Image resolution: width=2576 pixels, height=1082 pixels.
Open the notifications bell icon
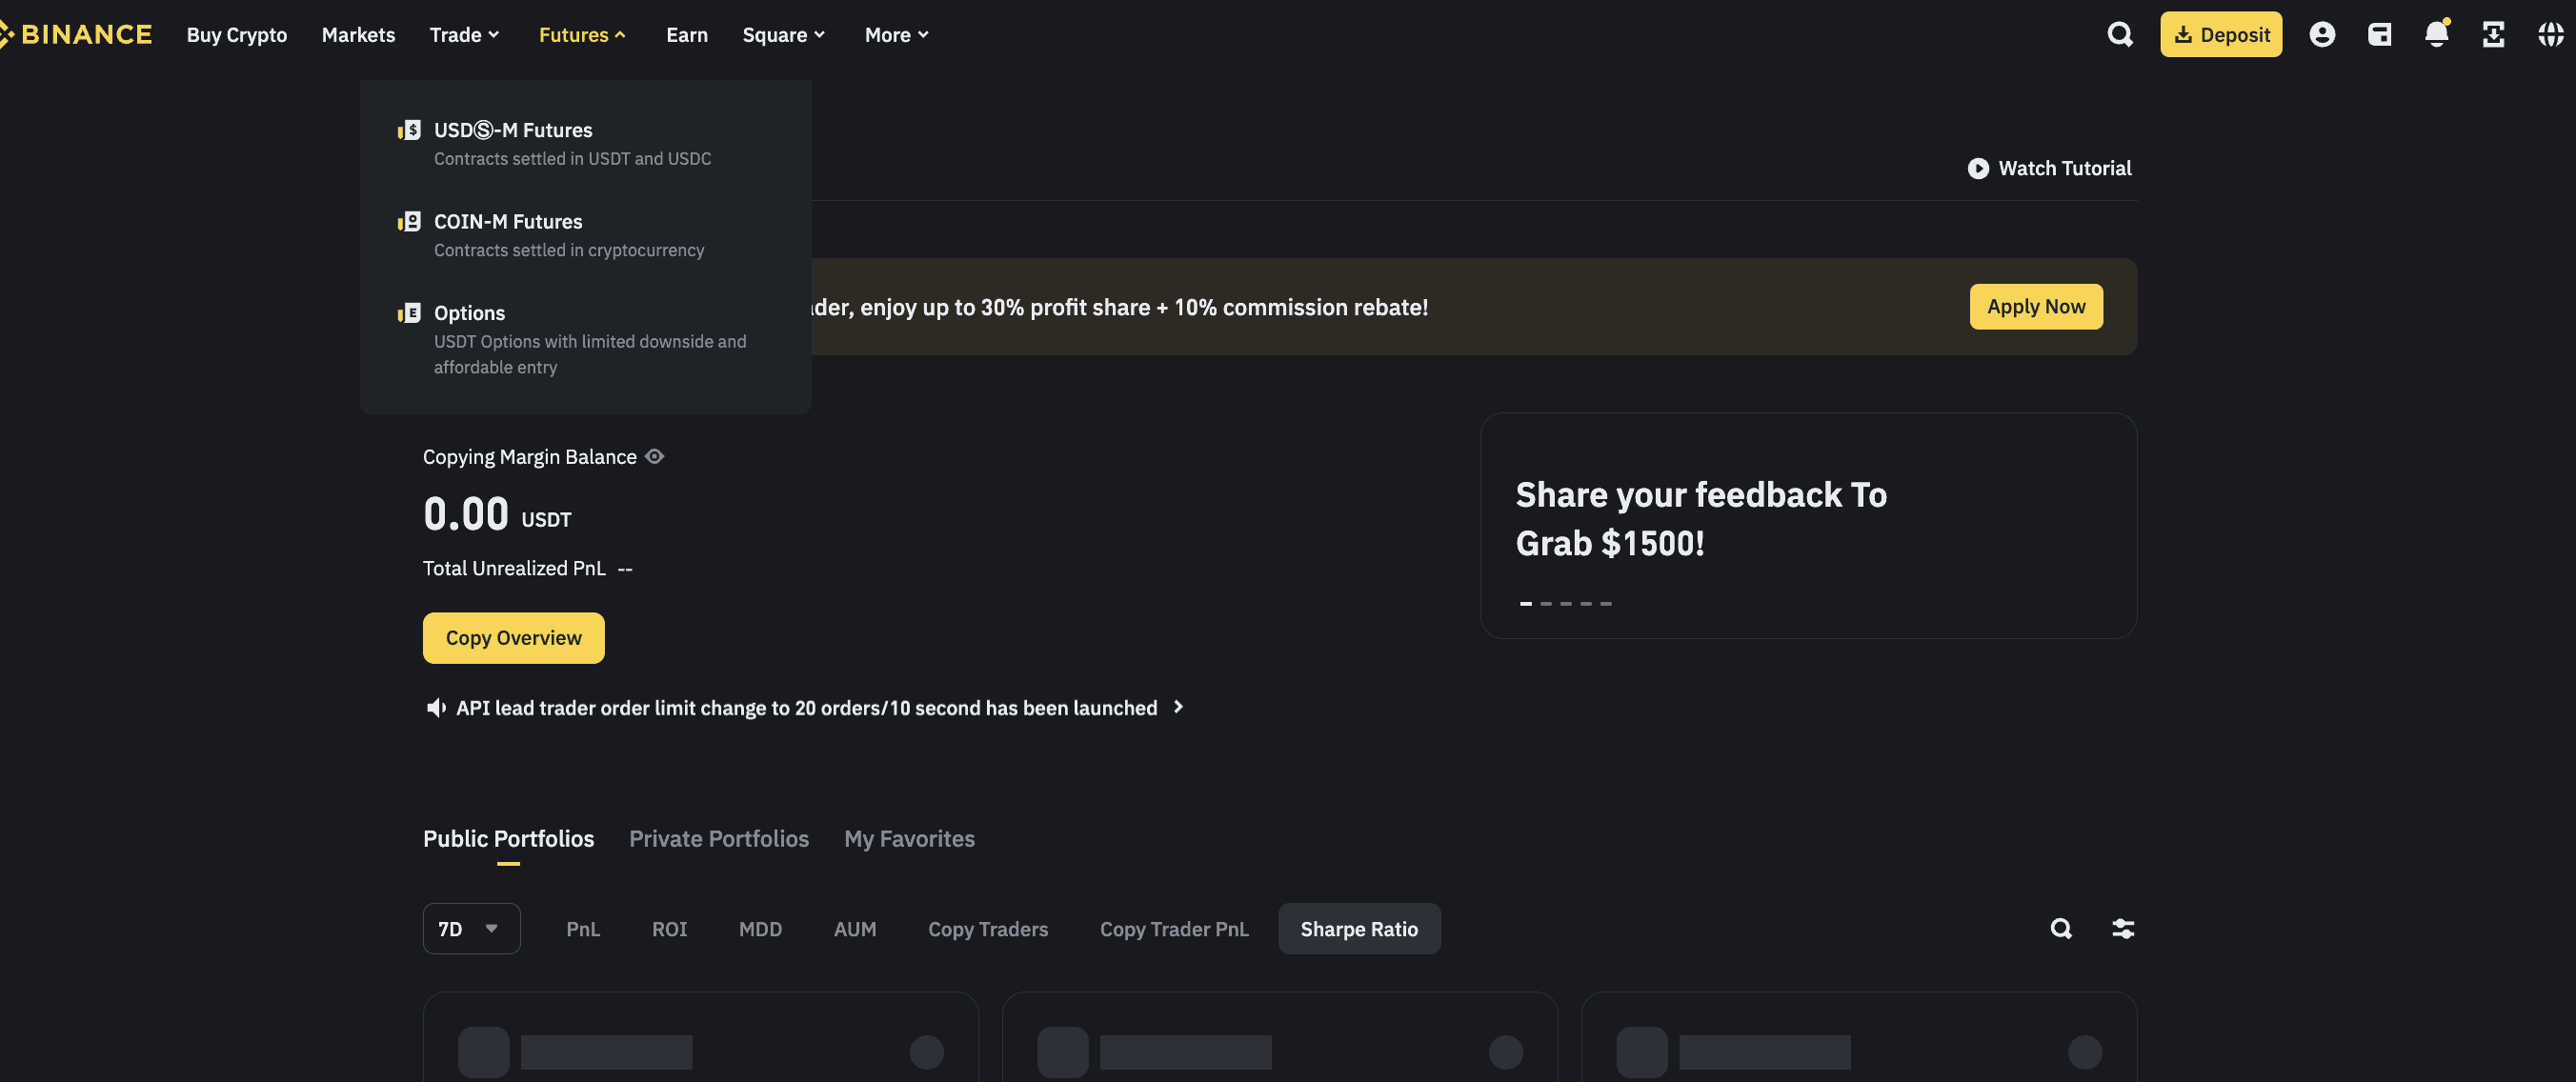(x=2436, y=35)
